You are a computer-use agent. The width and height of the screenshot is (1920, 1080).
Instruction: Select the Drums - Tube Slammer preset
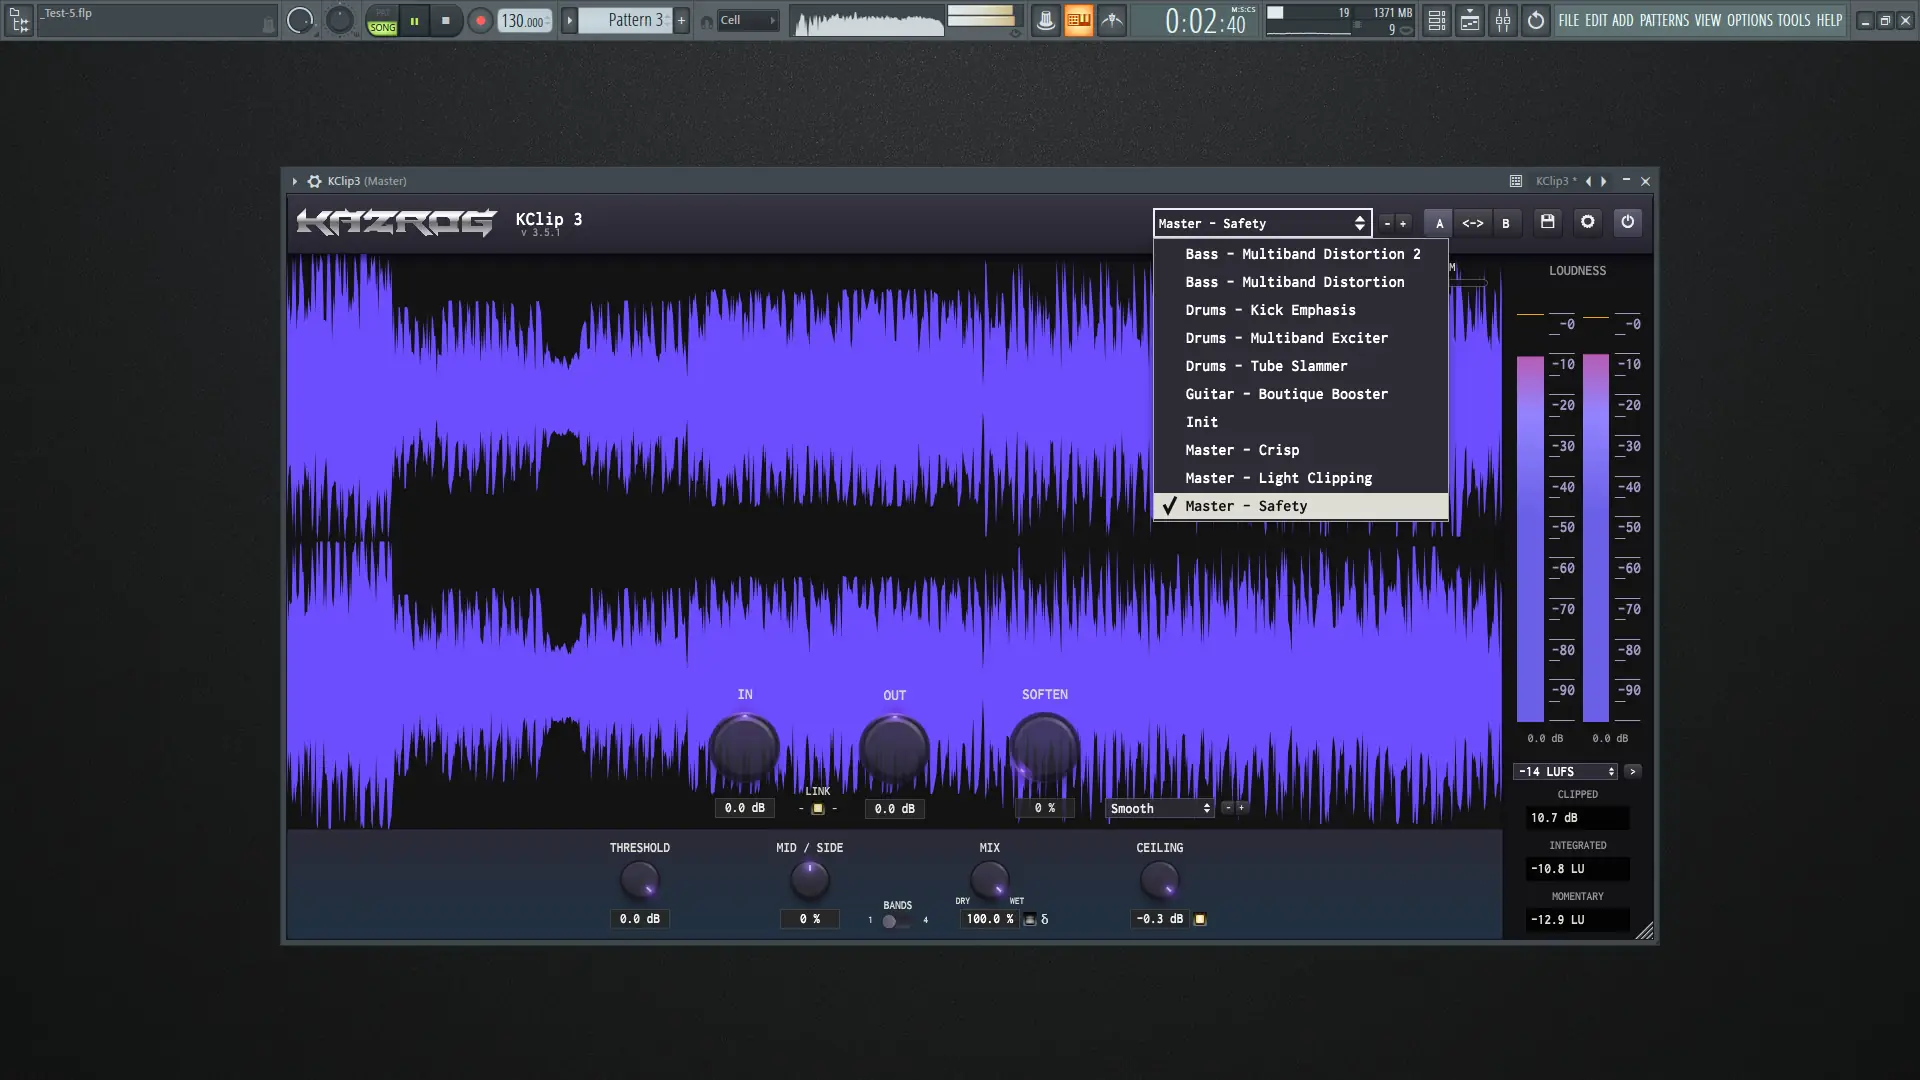coord(1265,366)
